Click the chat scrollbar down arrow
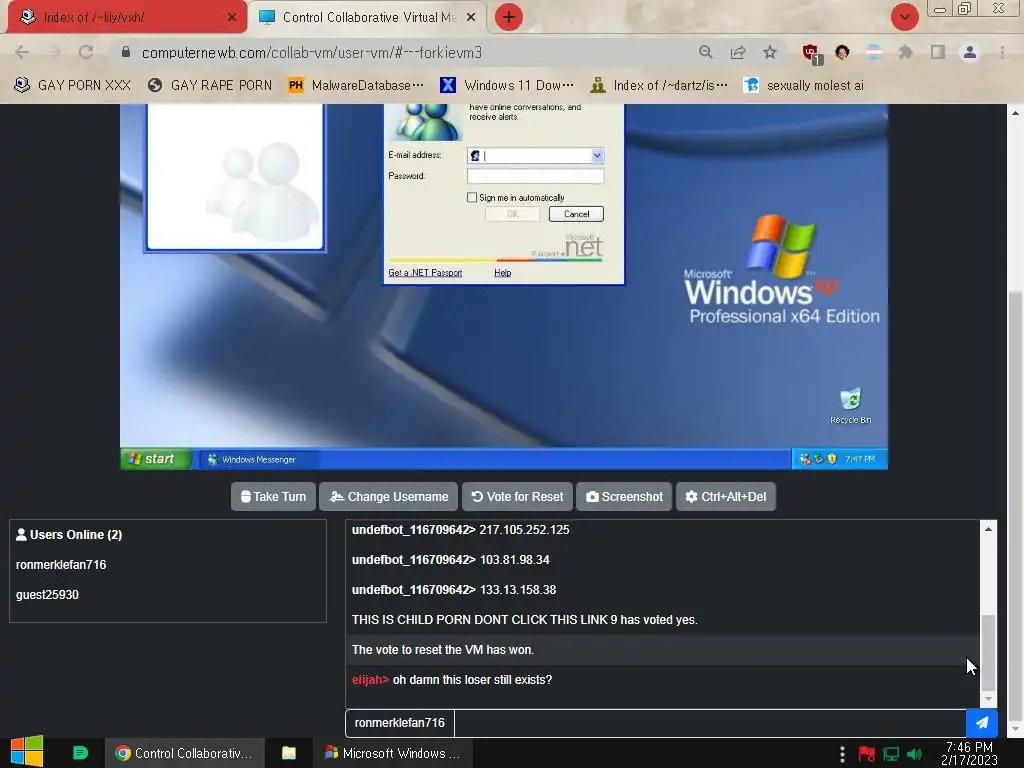The image size is (1024, 768). tap(988, 699)
